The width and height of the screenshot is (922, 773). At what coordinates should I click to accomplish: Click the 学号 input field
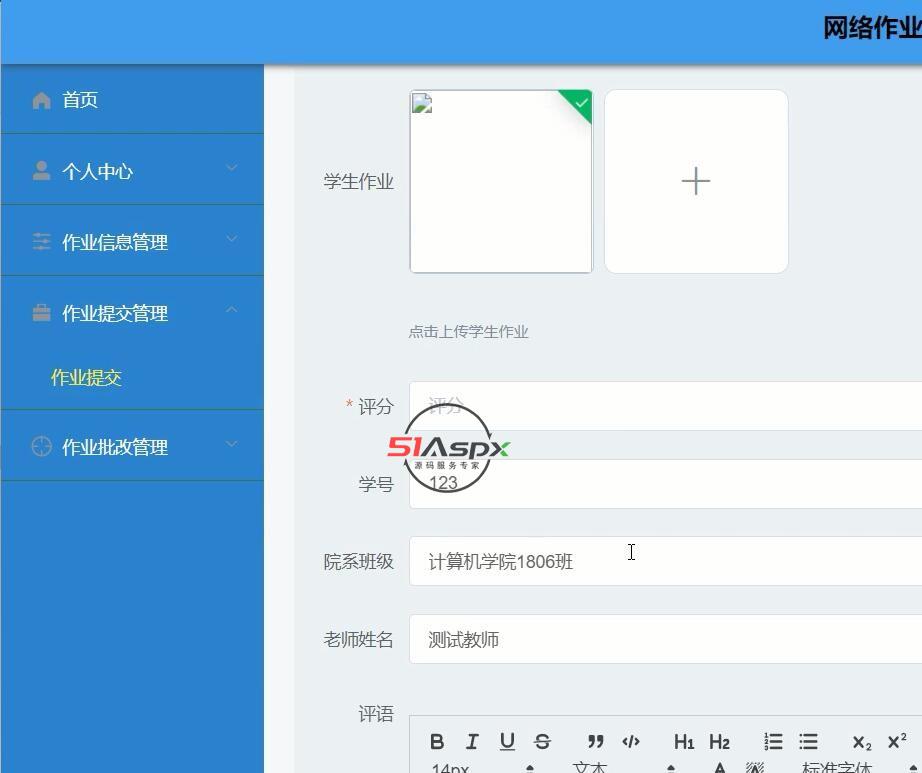click(666, 484)
